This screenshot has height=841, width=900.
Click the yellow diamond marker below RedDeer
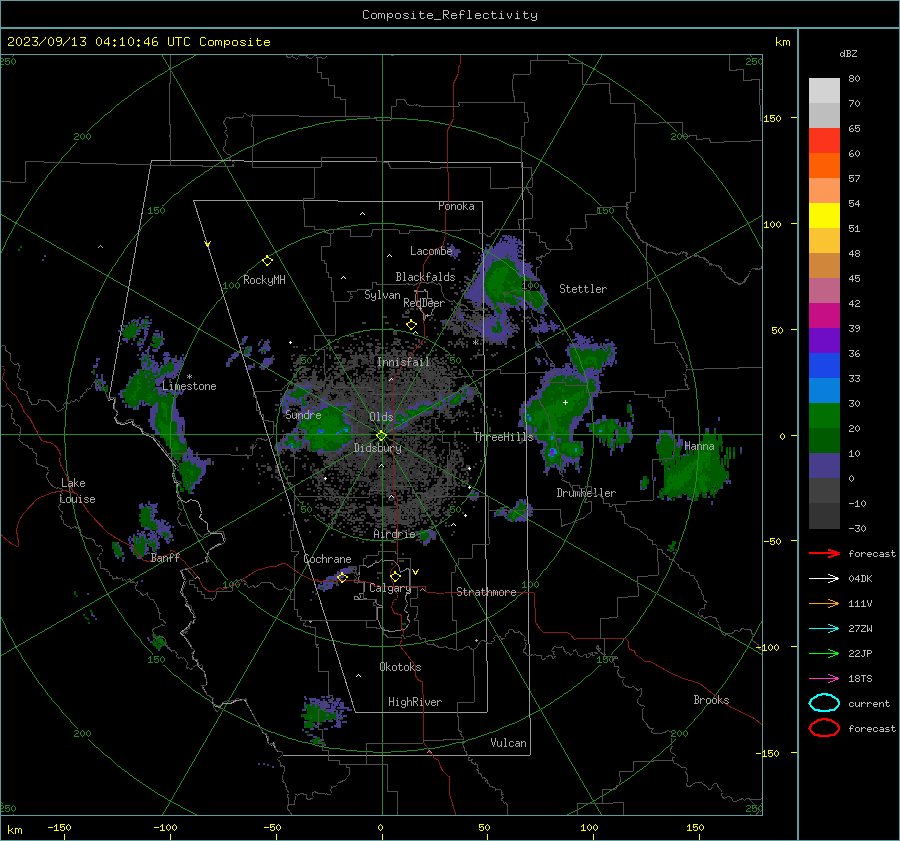point(411,325)
